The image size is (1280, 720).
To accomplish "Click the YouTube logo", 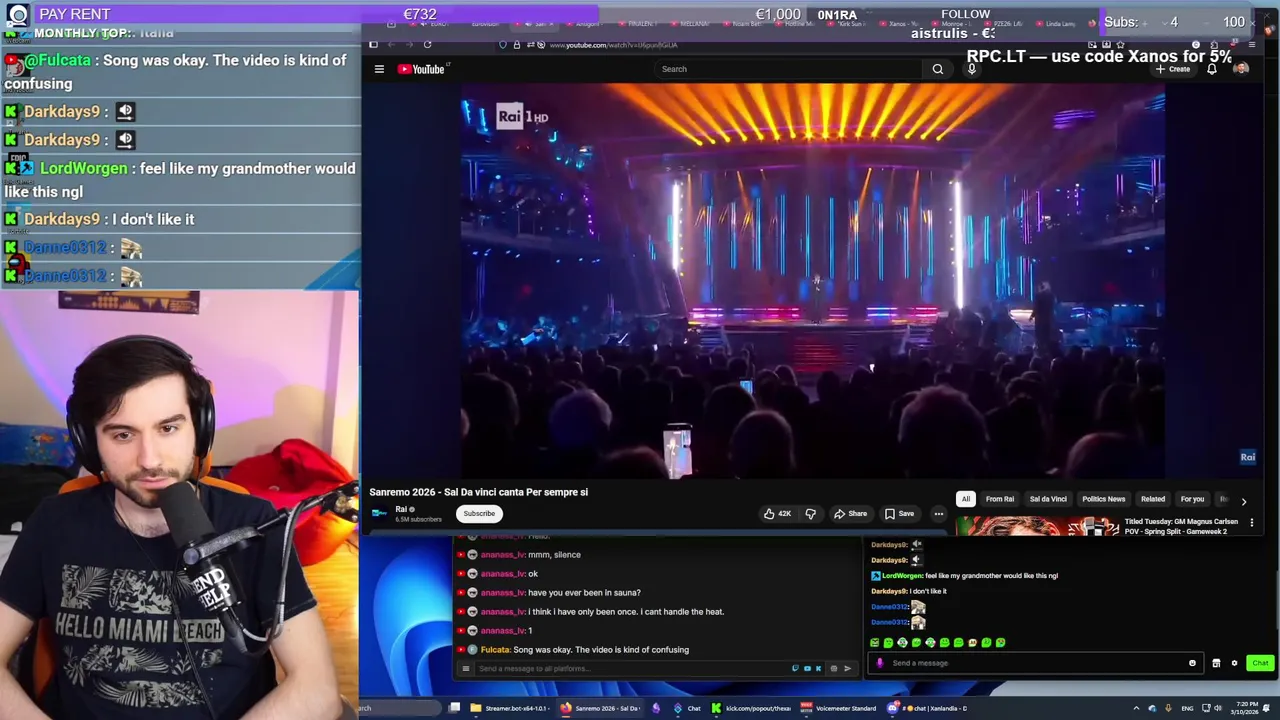I will (x=421, y=69).
